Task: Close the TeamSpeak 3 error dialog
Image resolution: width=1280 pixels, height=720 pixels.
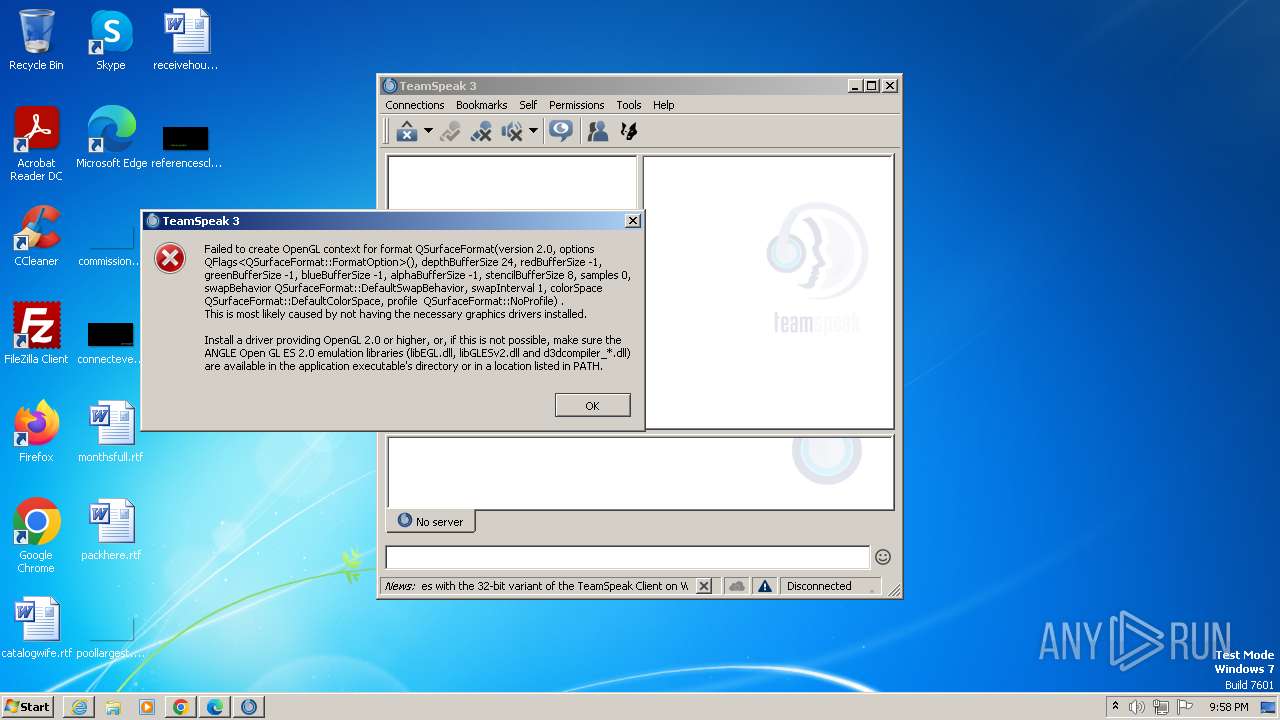Action: [x=632, y=221]
